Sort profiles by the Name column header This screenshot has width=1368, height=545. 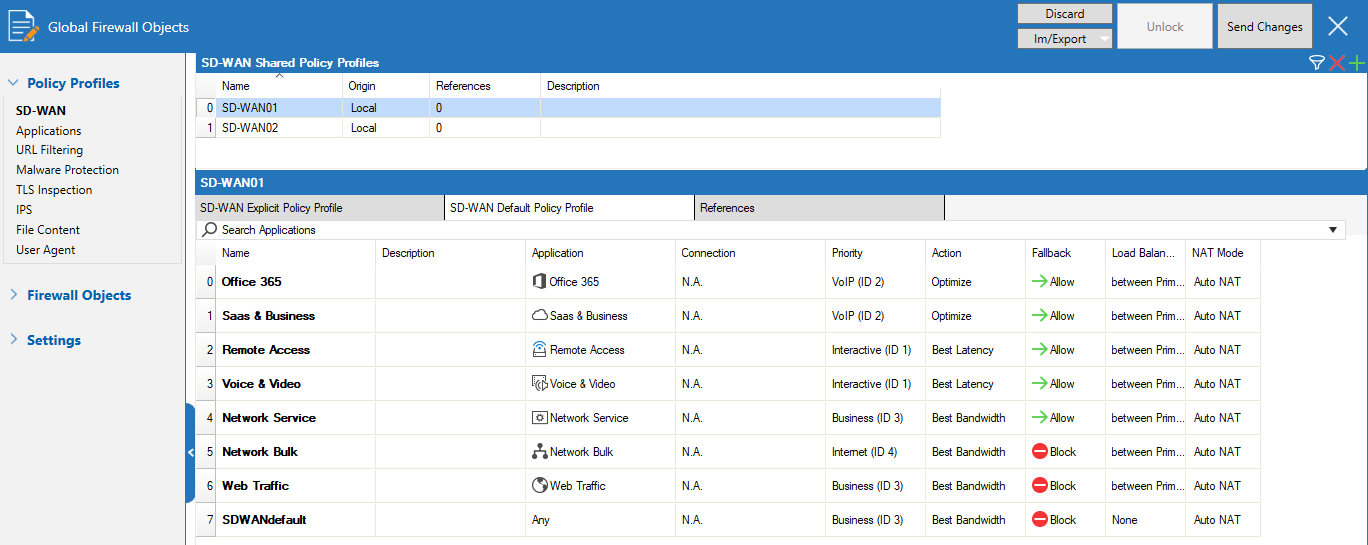pos(279,86)
